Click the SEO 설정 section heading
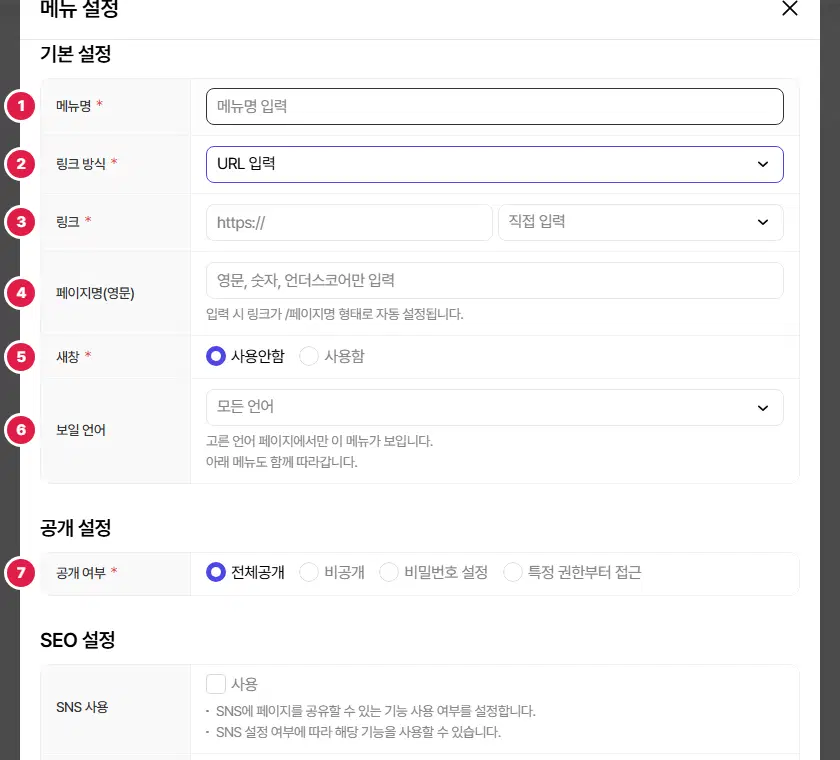The height and width of the screenshot is (760, 840). 78,640
